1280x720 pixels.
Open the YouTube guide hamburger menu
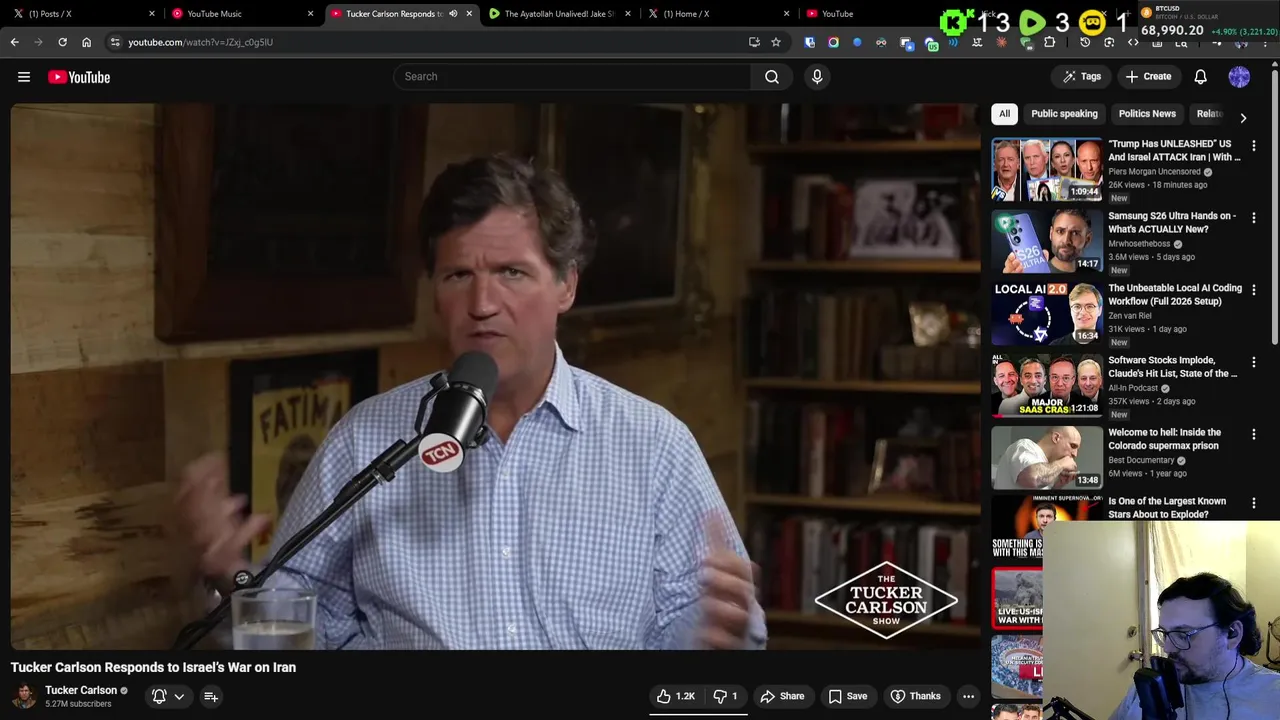pyautogui.click(x=24, y=77)
